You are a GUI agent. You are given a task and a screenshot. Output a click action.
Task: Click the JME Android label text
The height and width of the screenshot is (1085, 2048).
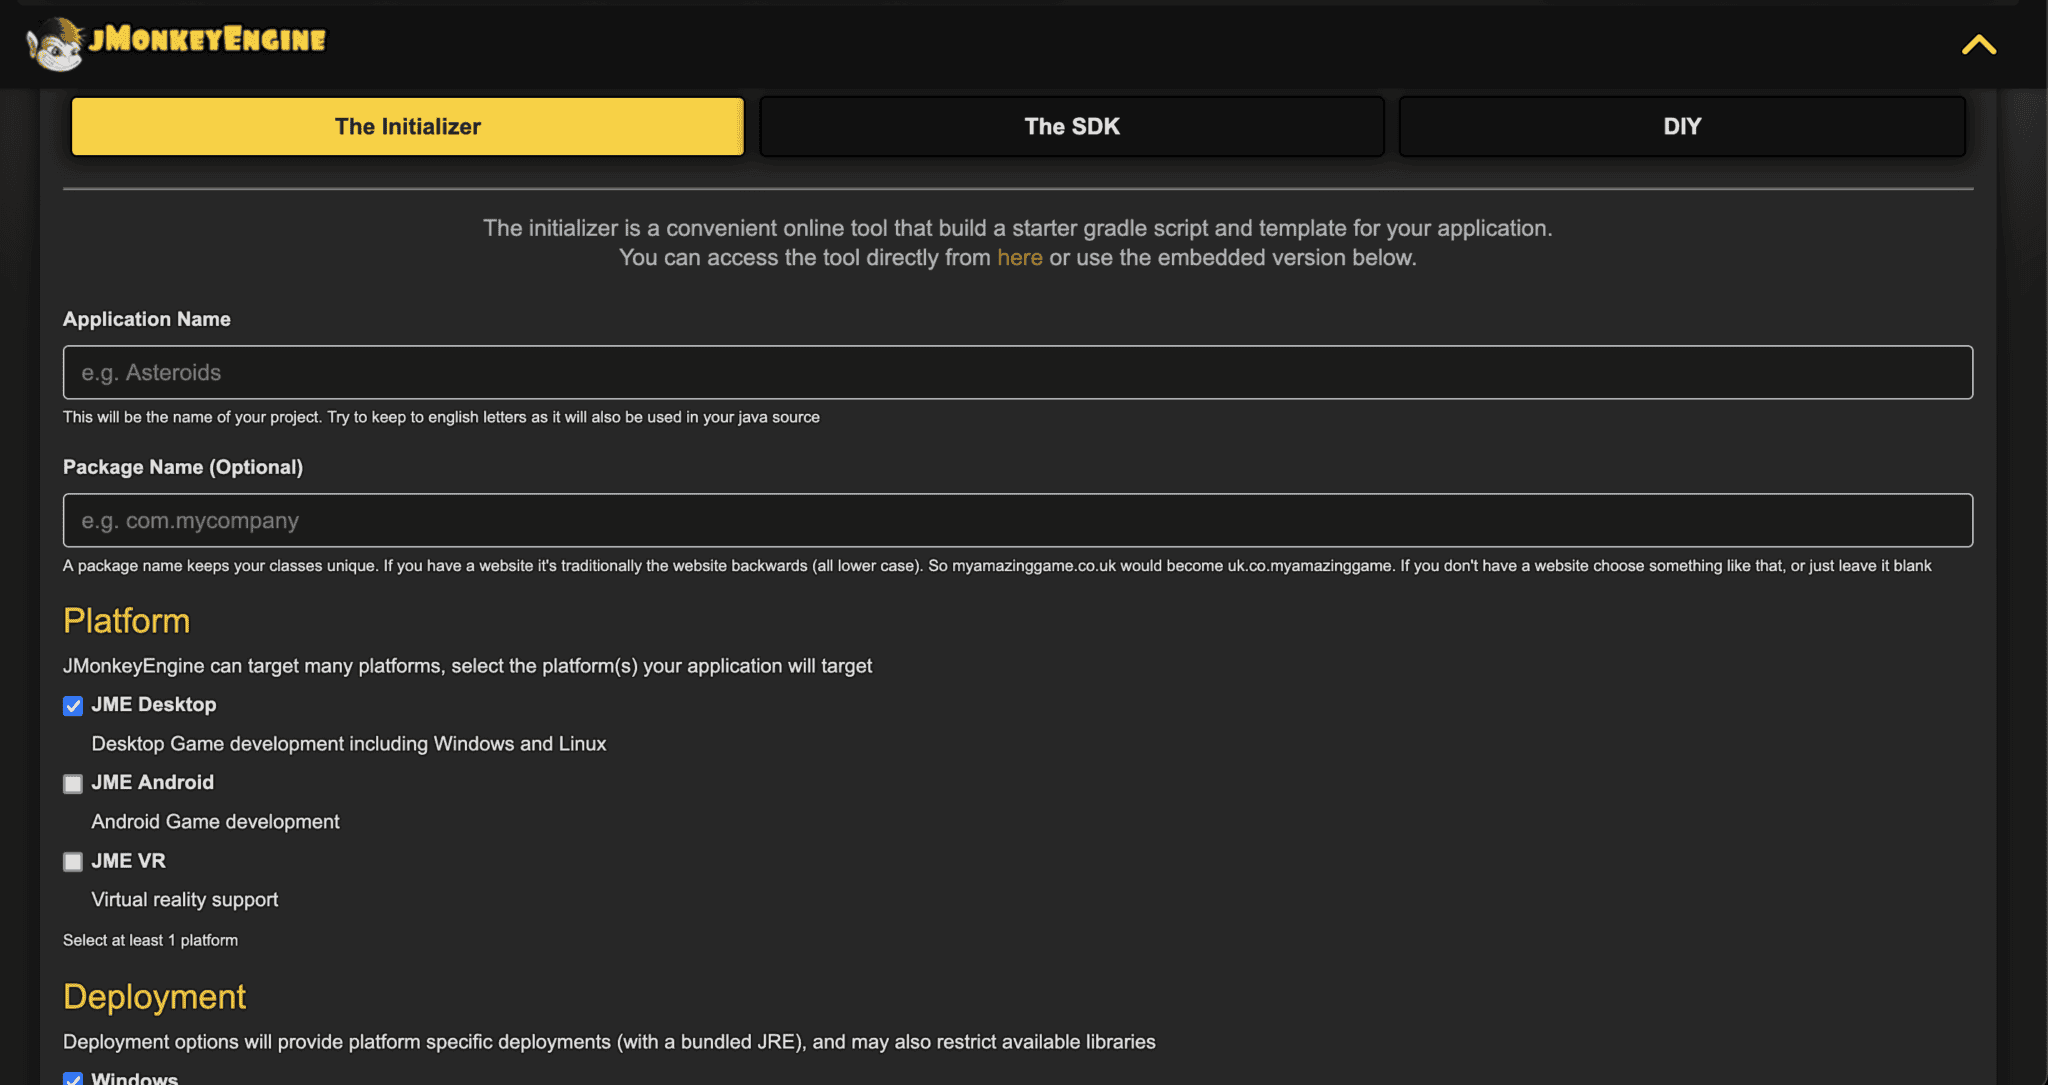pos(152,783)
